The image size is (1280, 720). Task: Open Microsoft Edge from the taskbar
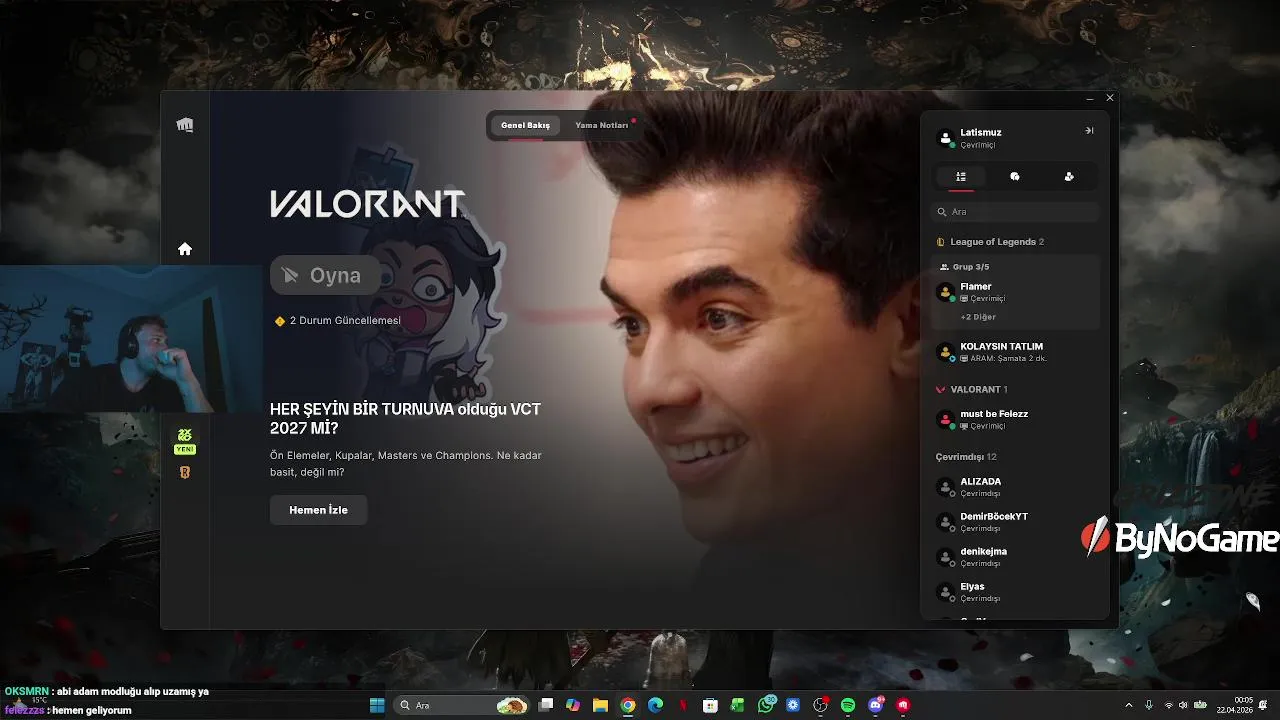pyautogui.click(x=655, y=705)
